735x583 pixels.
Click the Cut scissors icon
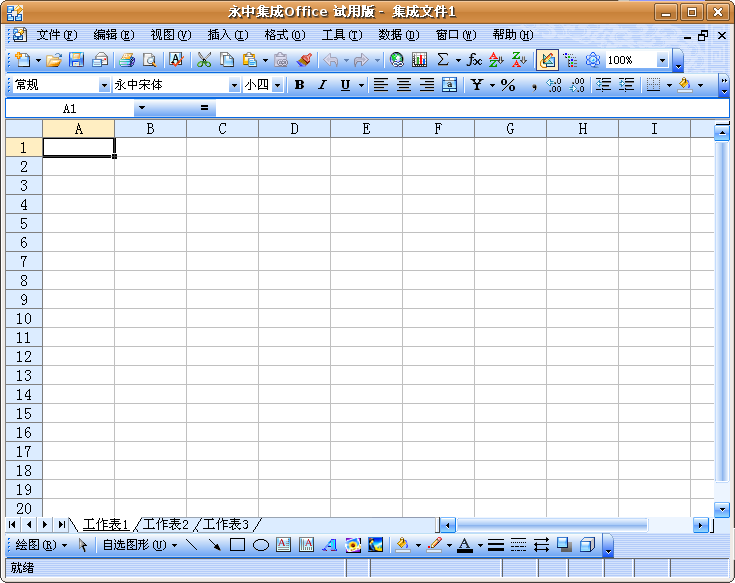pyautogui.click(x=204, y=60)
